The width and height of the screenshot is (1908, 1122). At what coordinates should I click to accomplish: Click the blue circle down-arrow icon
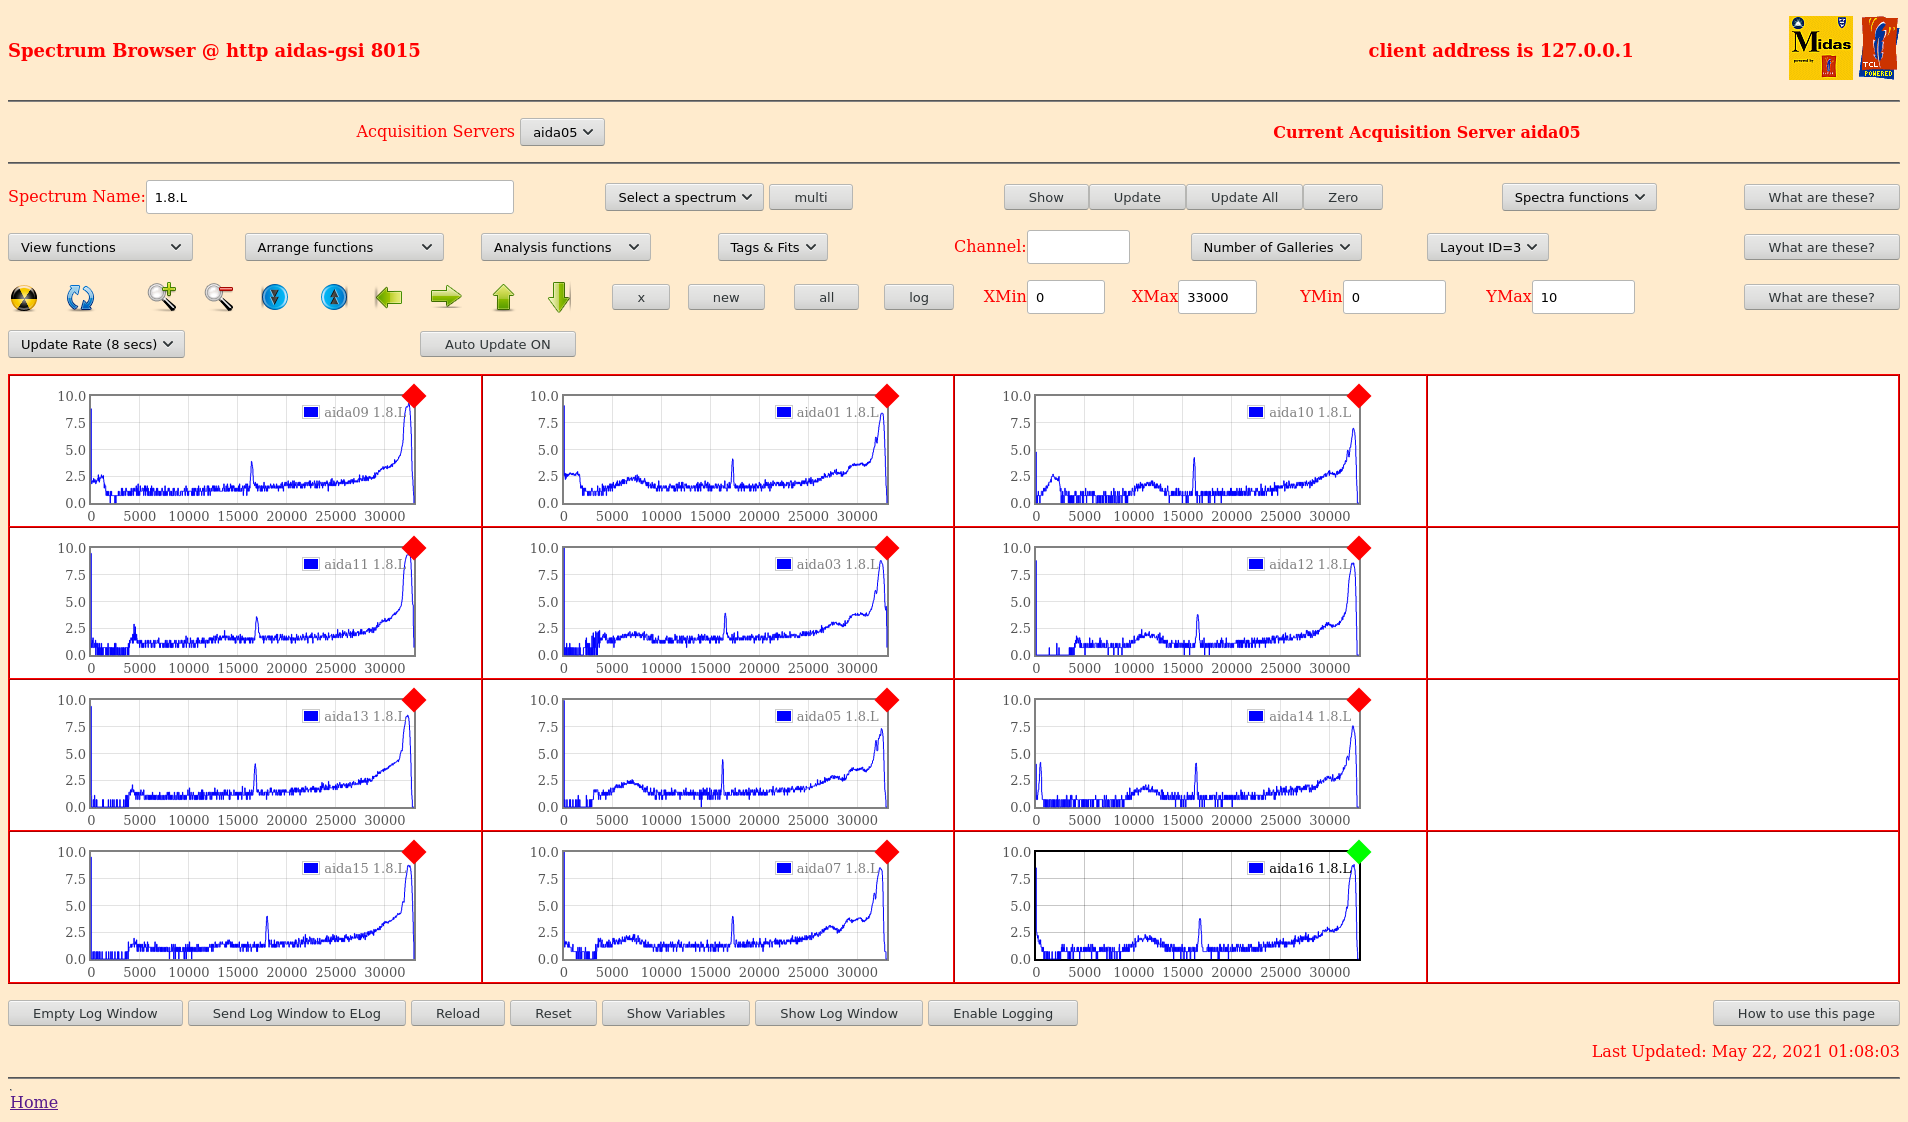(x=274, y=297)
